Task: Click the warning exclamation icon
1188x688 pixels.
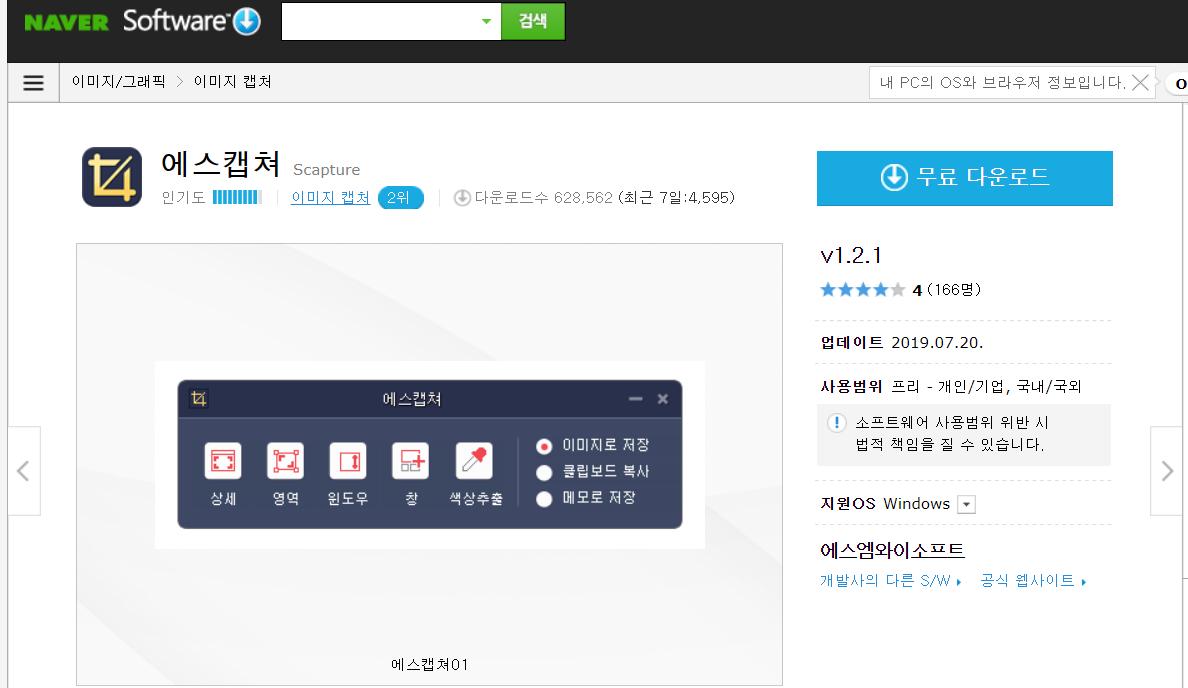Action: point(836,423)
